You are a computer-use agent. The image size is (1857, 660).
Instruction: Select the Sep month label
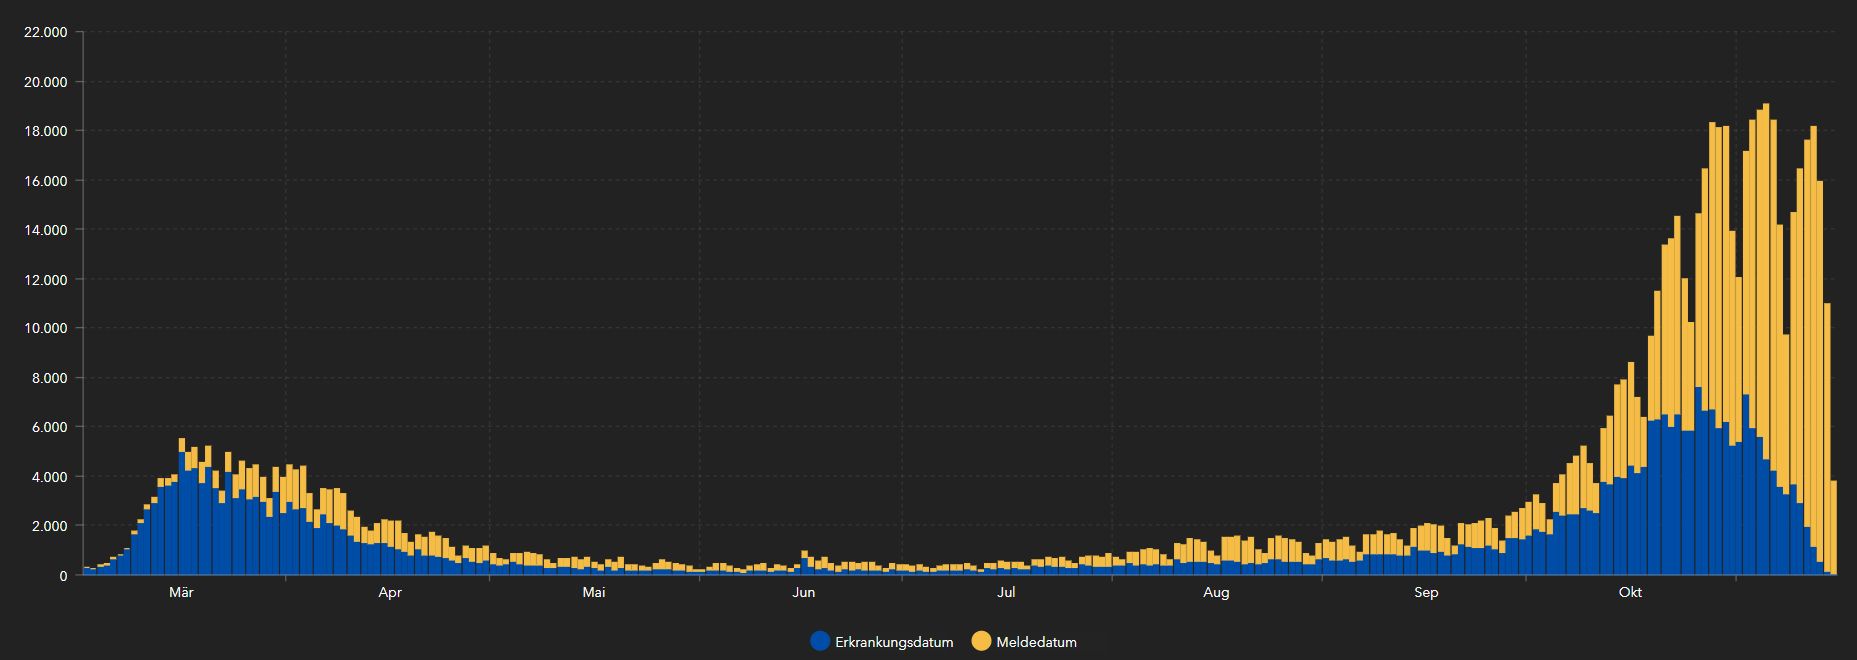click(x=1426, y=593)
